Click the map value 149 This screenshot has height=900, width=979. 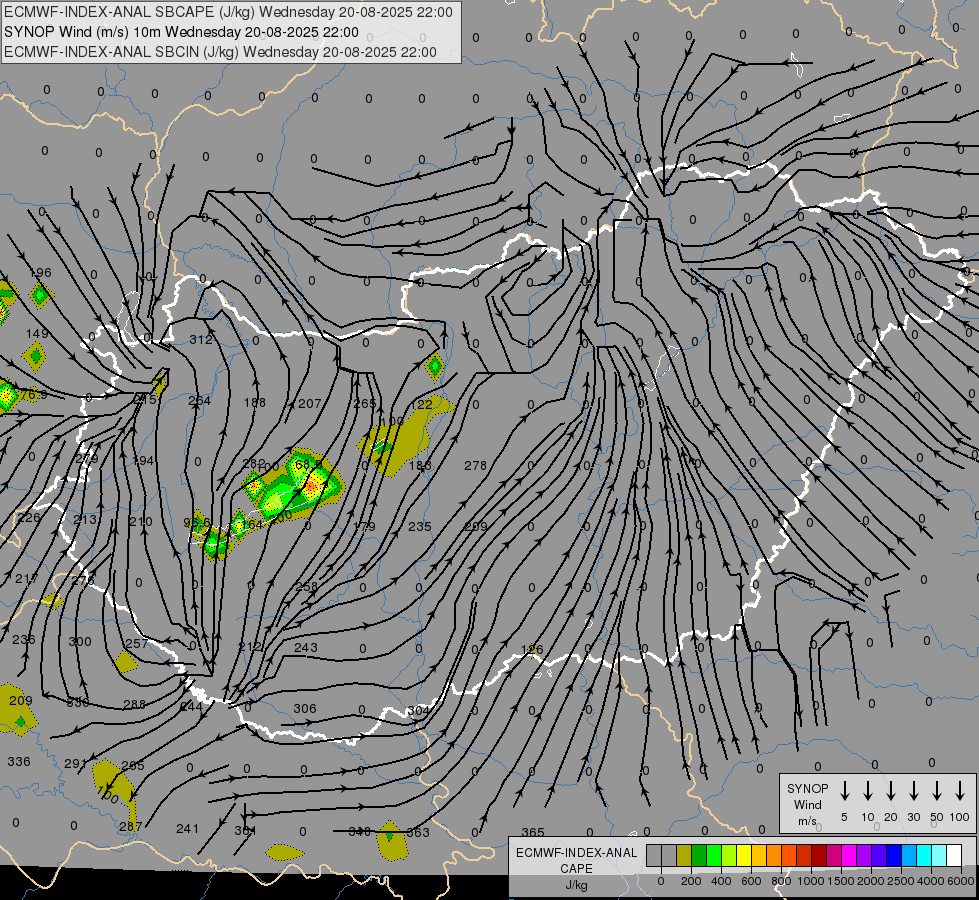click(x=37, y=334)
